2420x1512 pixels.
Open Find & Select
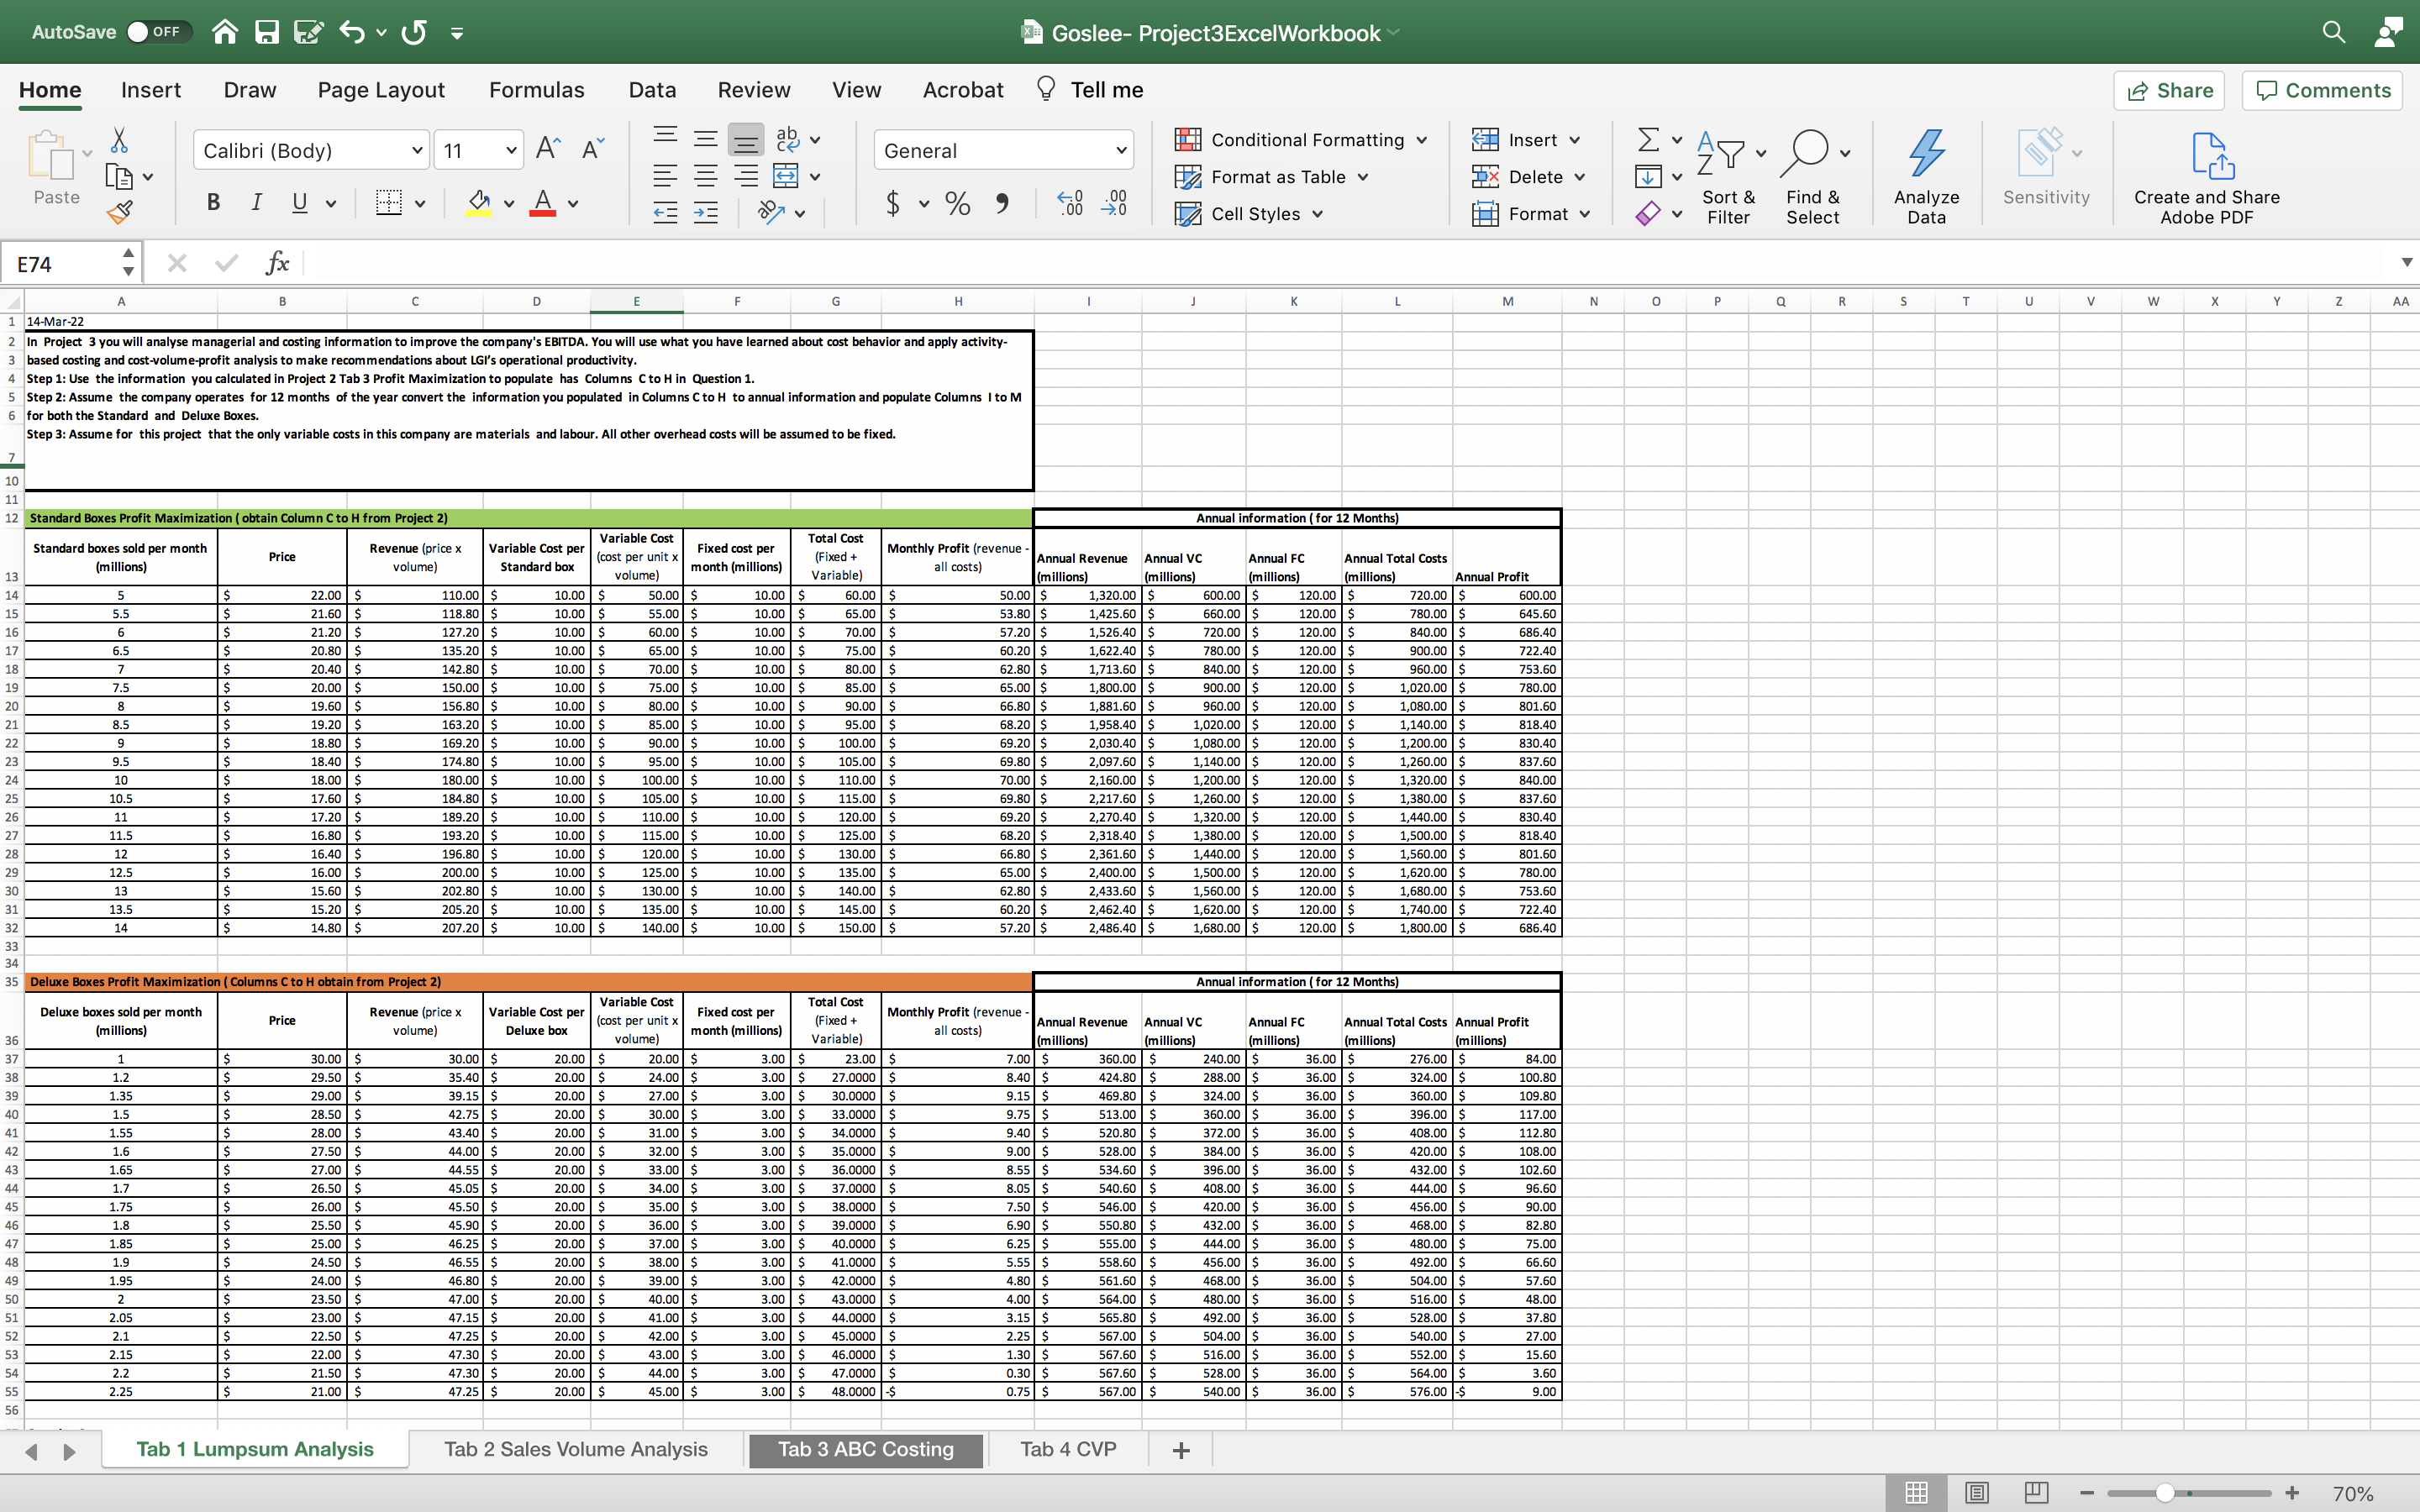(x=1813, y=177)
